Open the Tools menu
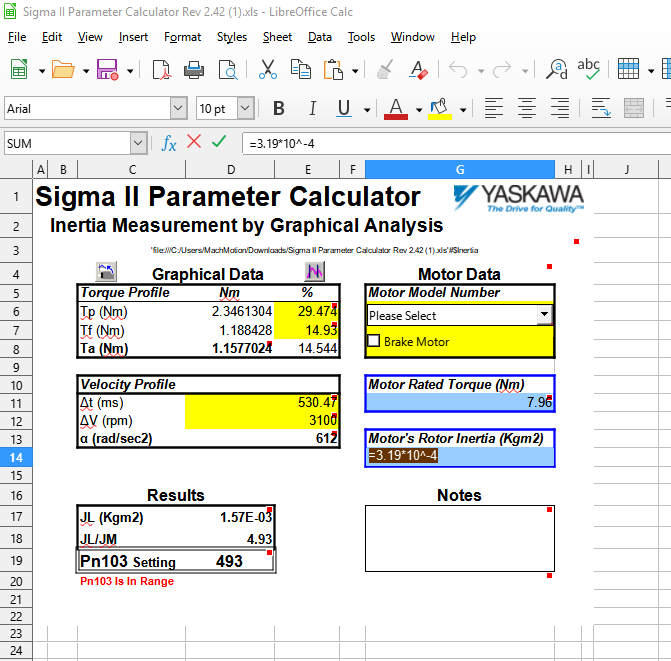The height and width of the screenshot is (661, 671). click(x=361, y=37)
